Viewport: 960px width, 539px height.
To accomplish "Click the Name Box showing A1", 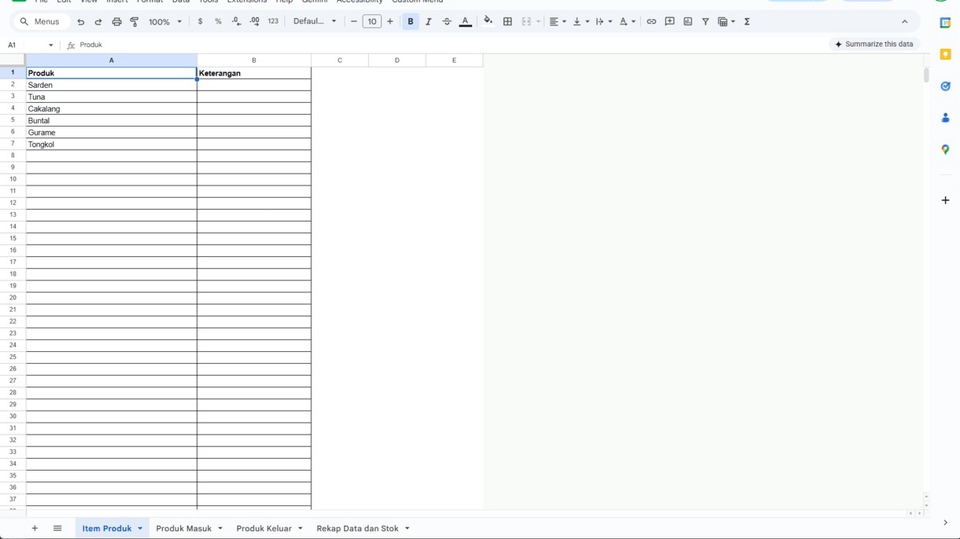I will coord(25,45).
